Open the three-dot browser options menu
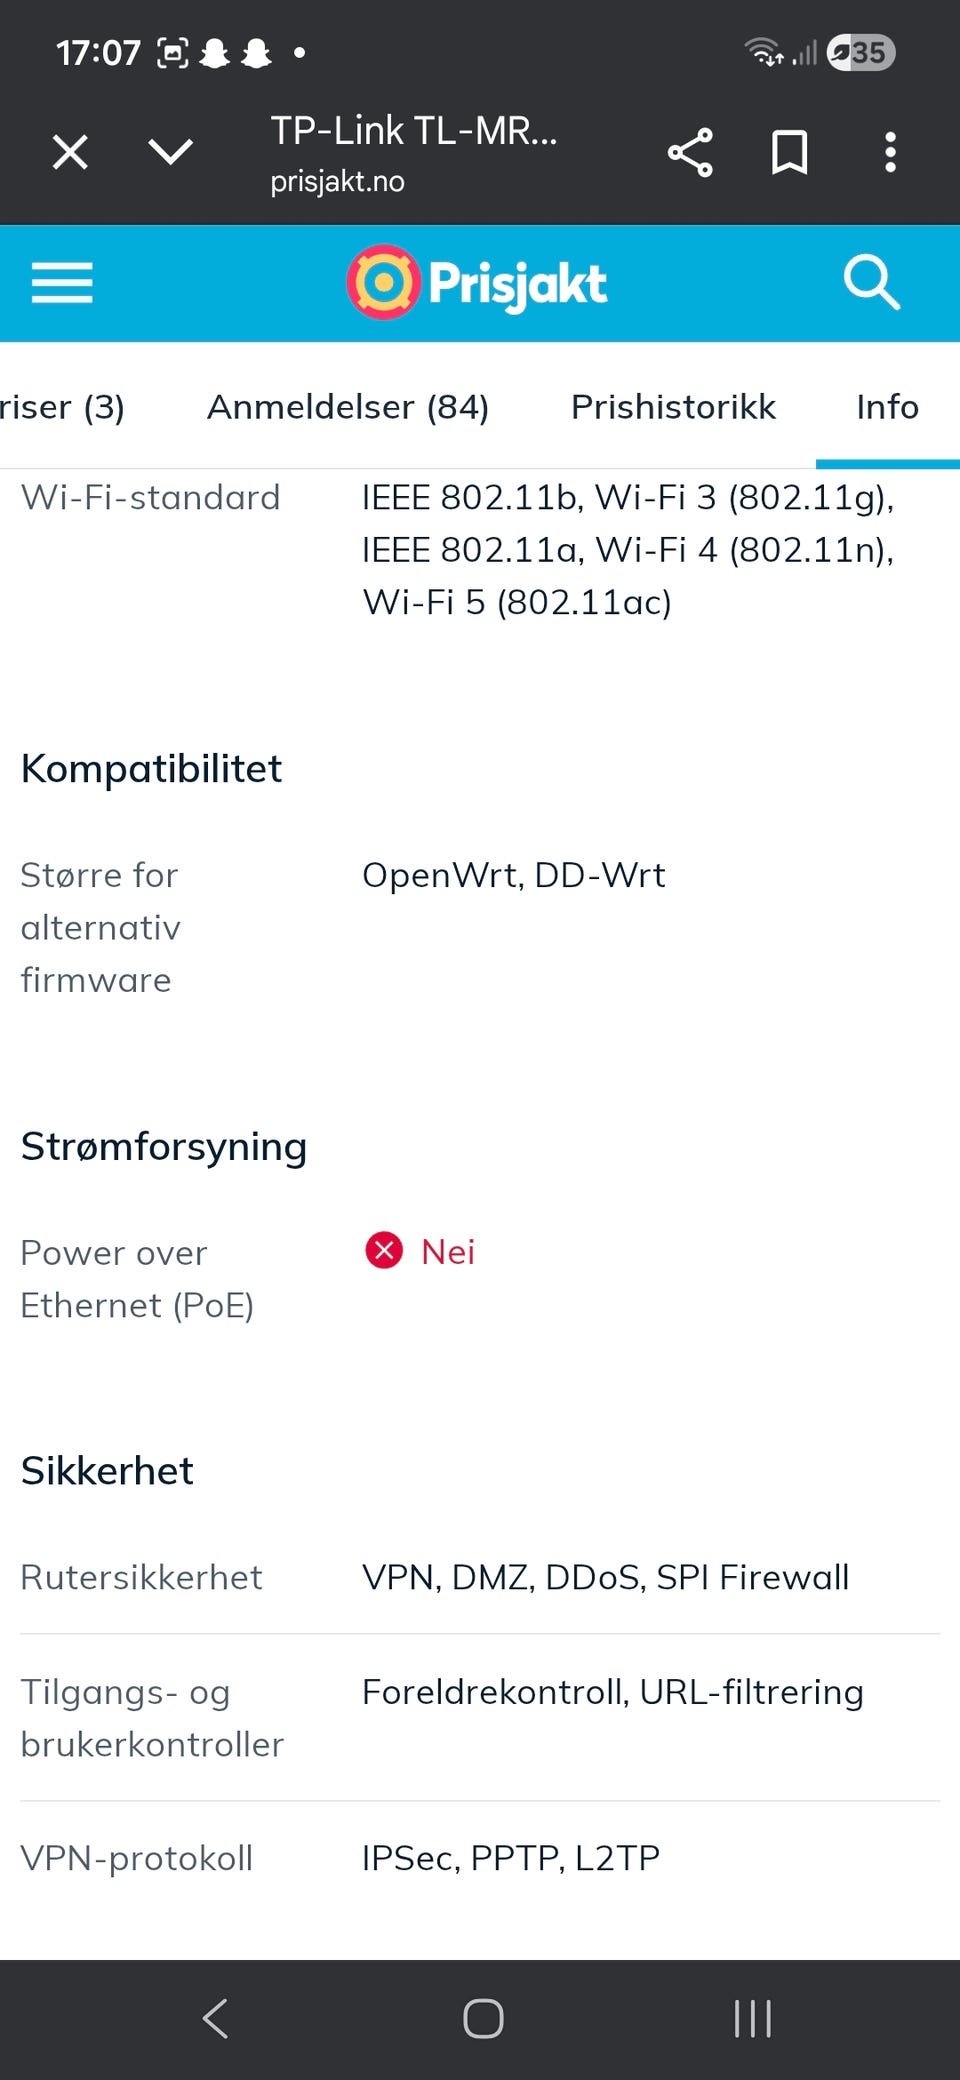The height and width of the screenshot is (2080, 960). (890, 153)
